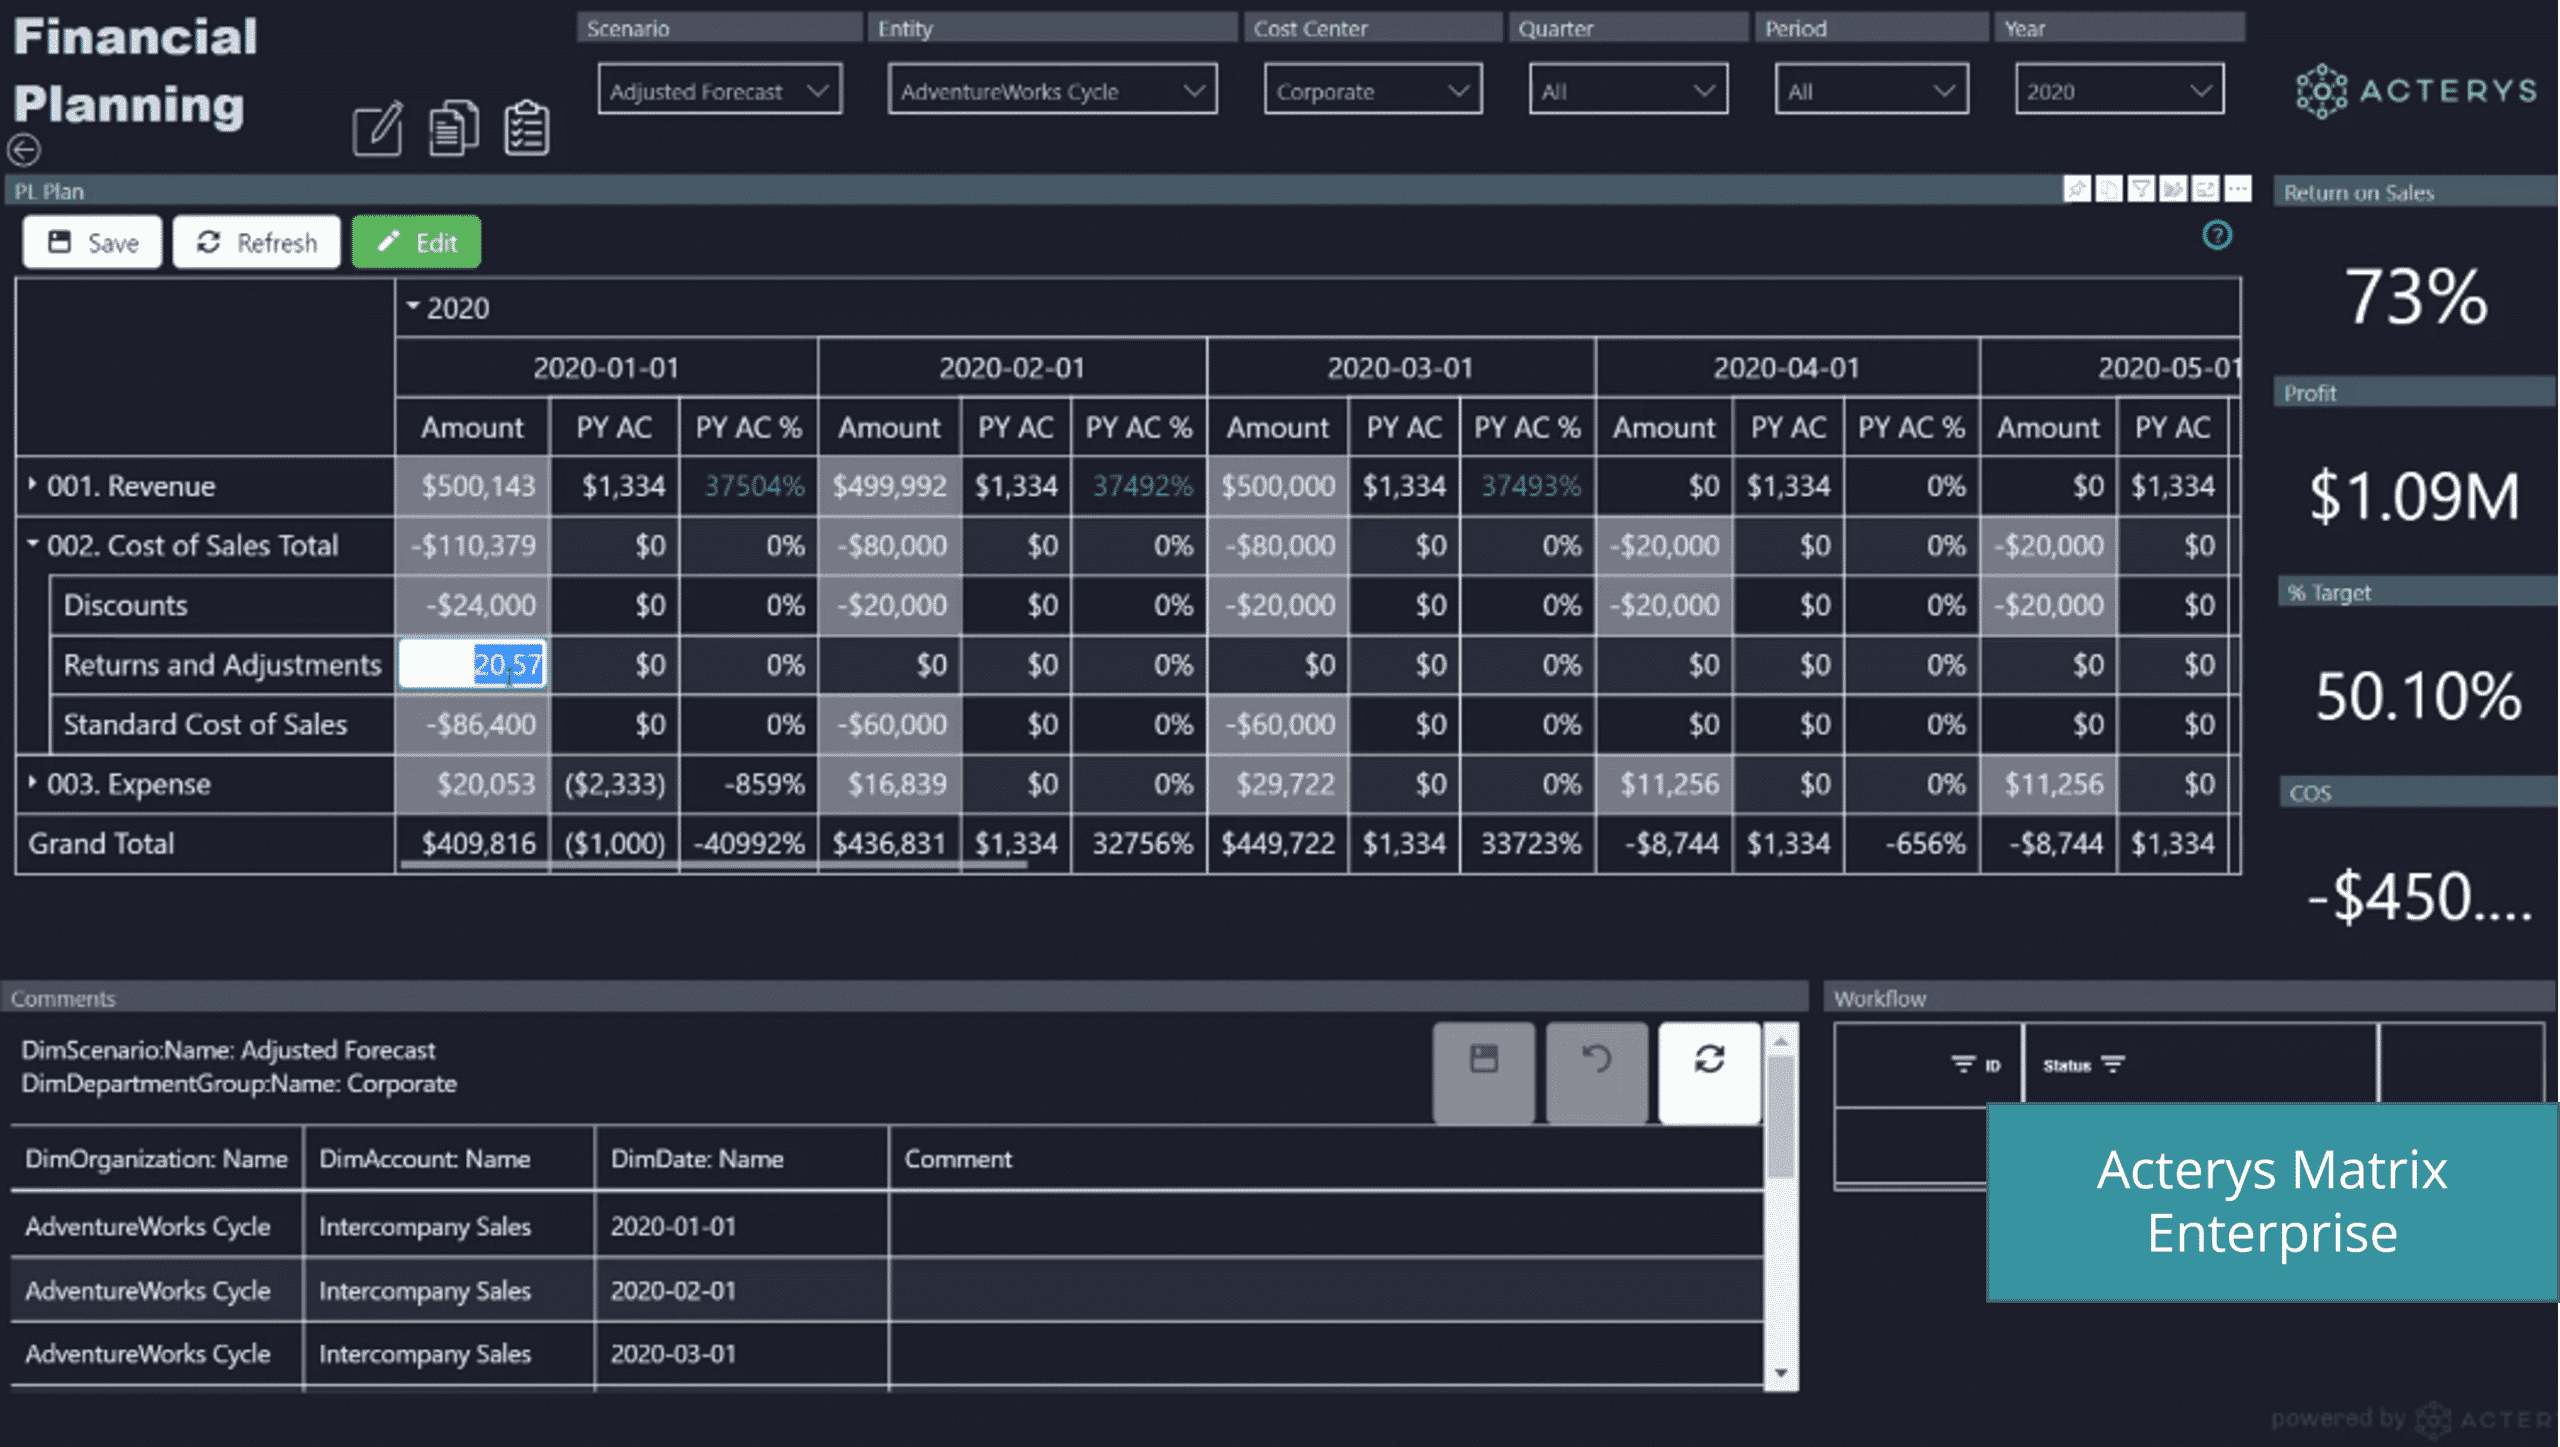Select the 2020-01-01 column header
This screenshot has width=2560, height=1447.
coord(606,367)
